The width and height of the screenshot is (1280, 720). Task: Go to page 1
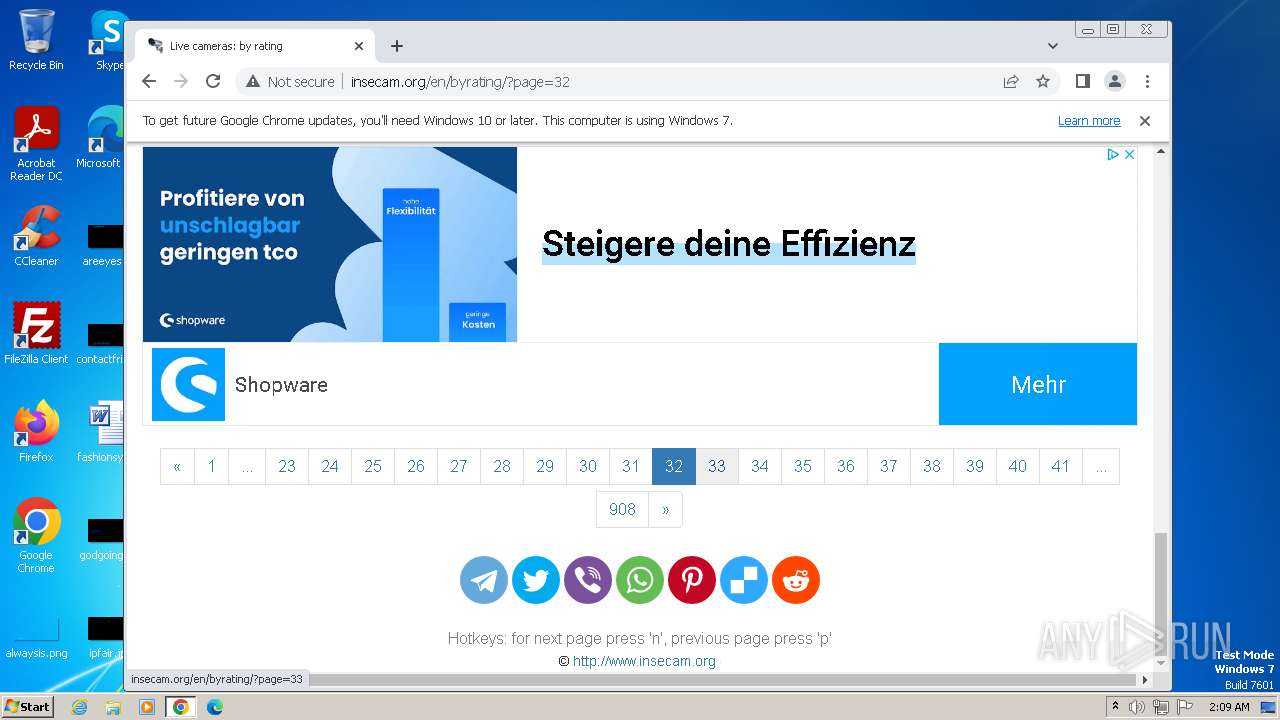(211, 466)
